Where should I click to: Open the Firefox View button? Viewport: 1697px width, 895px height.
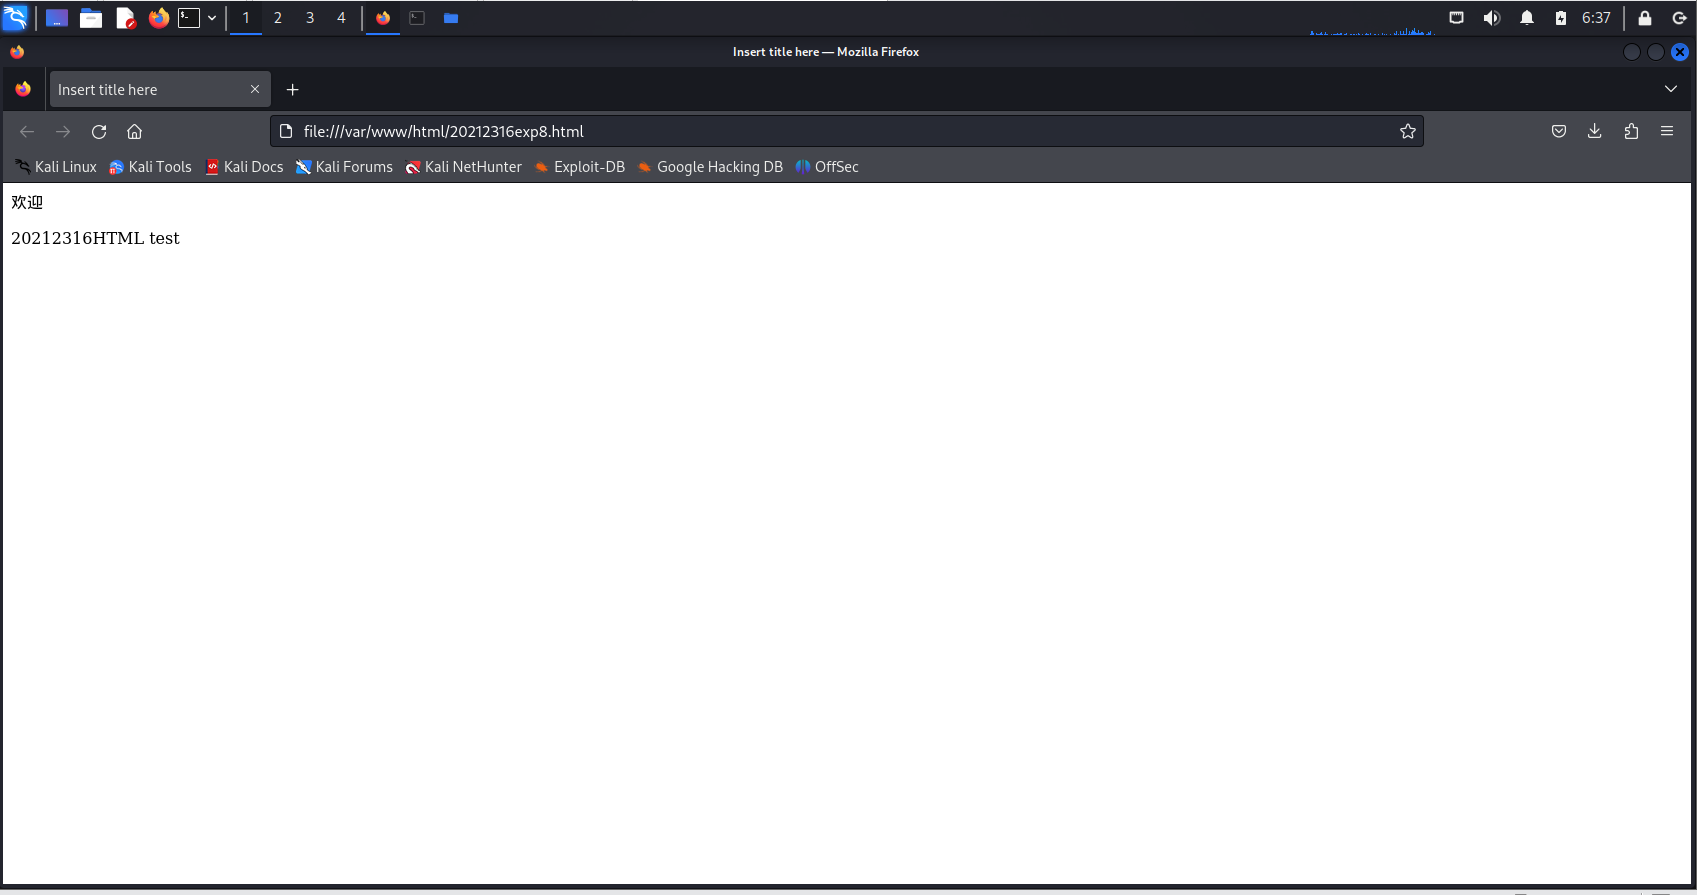point(23,89)
